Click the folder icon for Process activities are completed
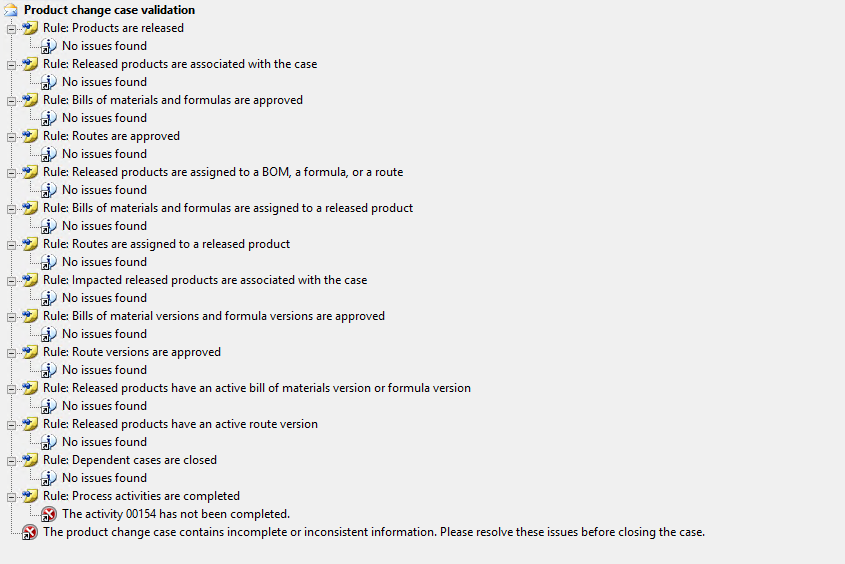This screenshot has width=845, height=564. click(x=30, y=496)
